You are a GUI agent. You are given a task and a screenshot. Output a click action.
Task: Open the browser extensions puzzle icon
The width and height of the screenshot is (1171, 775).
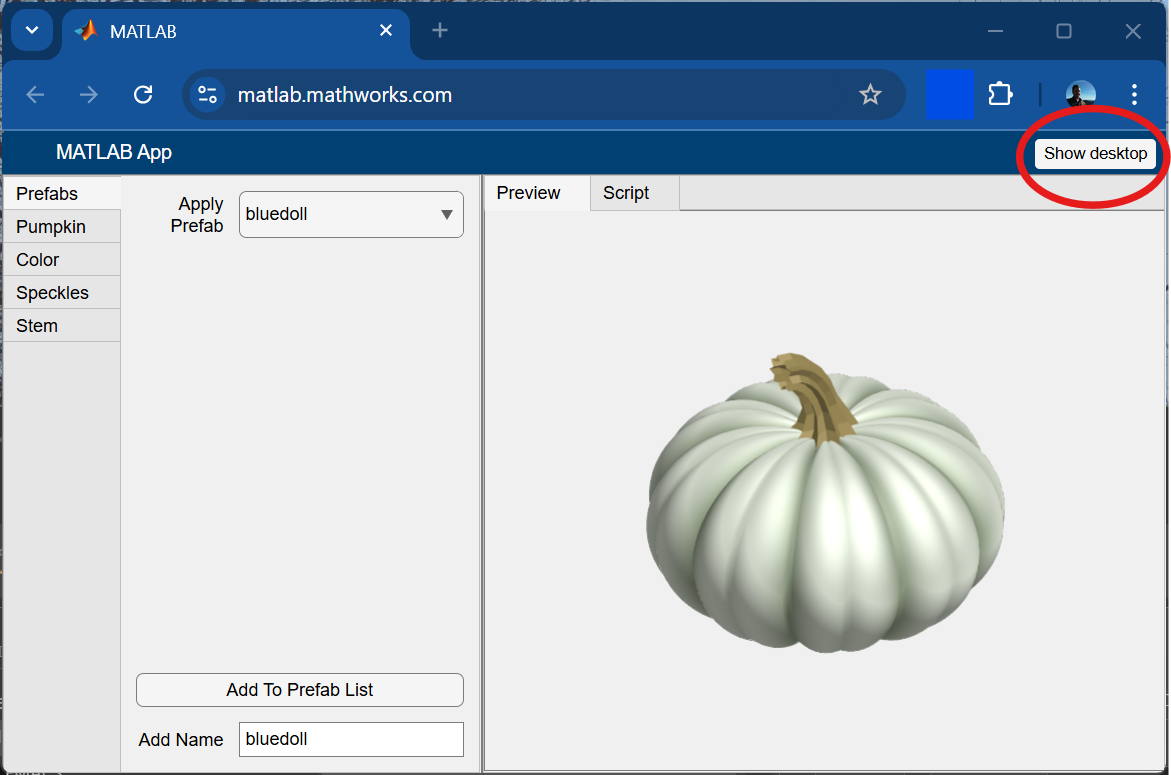click(x=1000, y=95)
